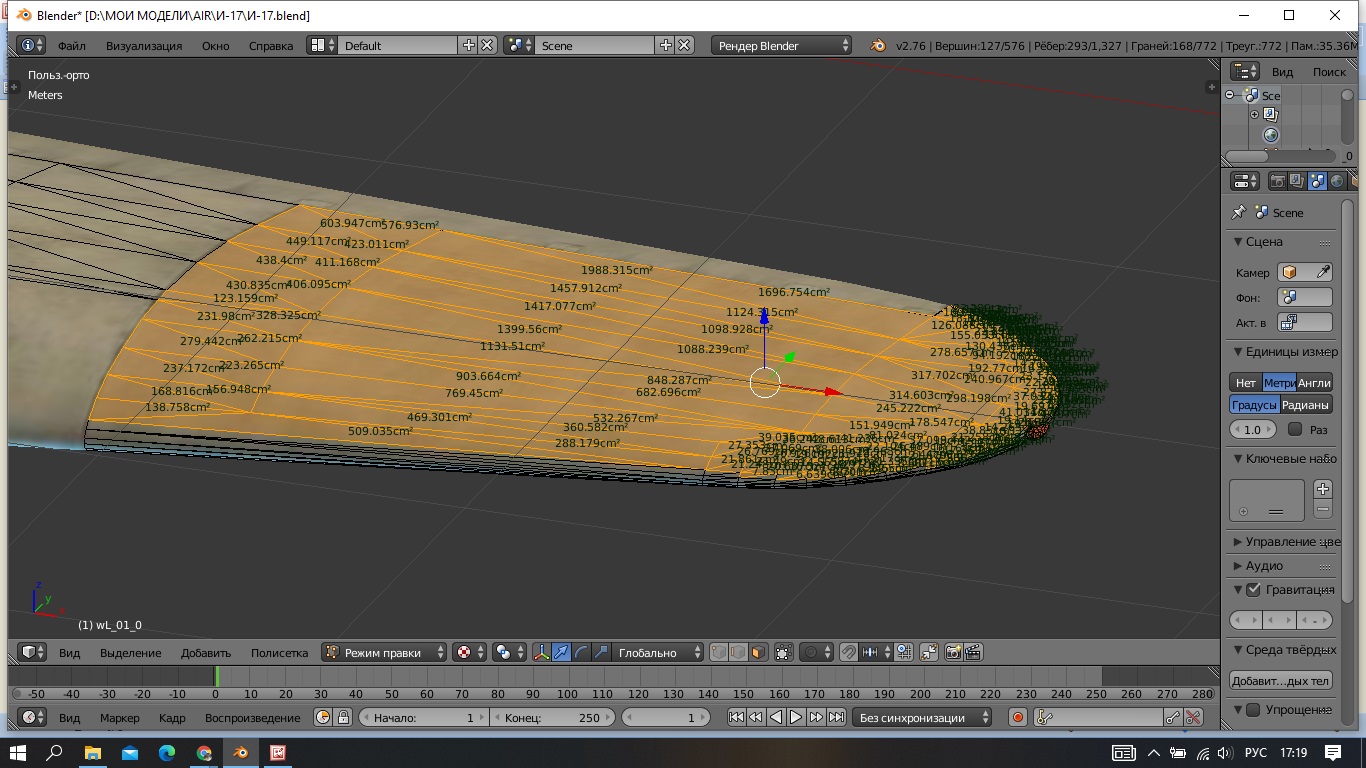
Task: Click the camera eyedropper icon
Action: click(x=1322, y=272)
